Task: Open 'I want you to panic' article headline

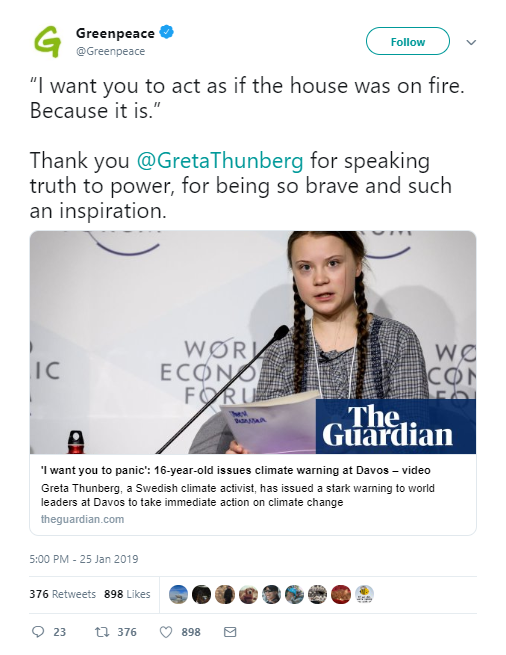Action: tap(236, 470)
